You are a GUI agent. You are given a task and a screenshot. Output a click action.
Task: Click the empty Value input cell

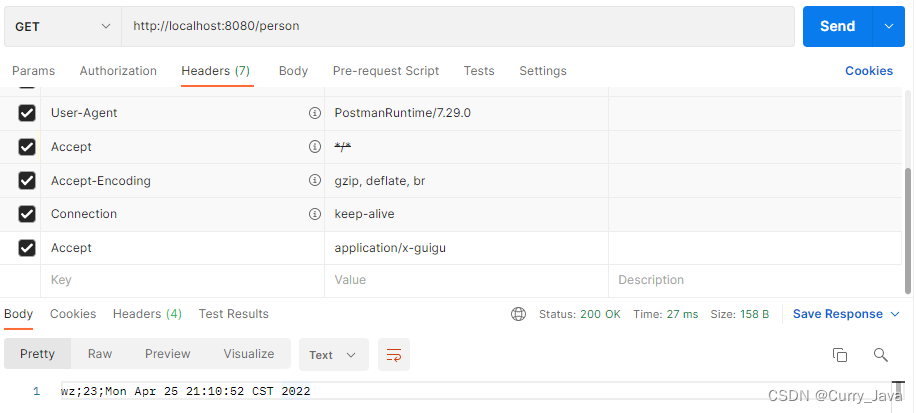pos(466,280)
